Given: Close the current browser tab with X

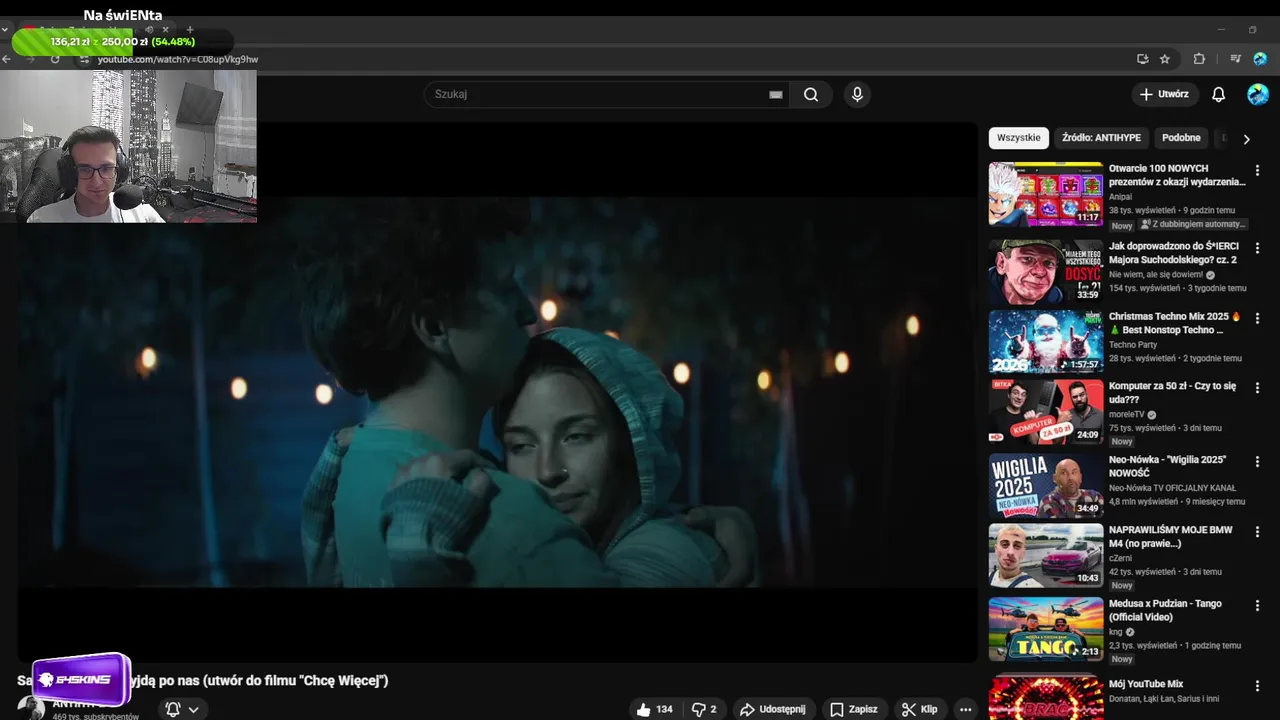Looking at the screenshot, I should pyautogui.click(x=166, y=30).
